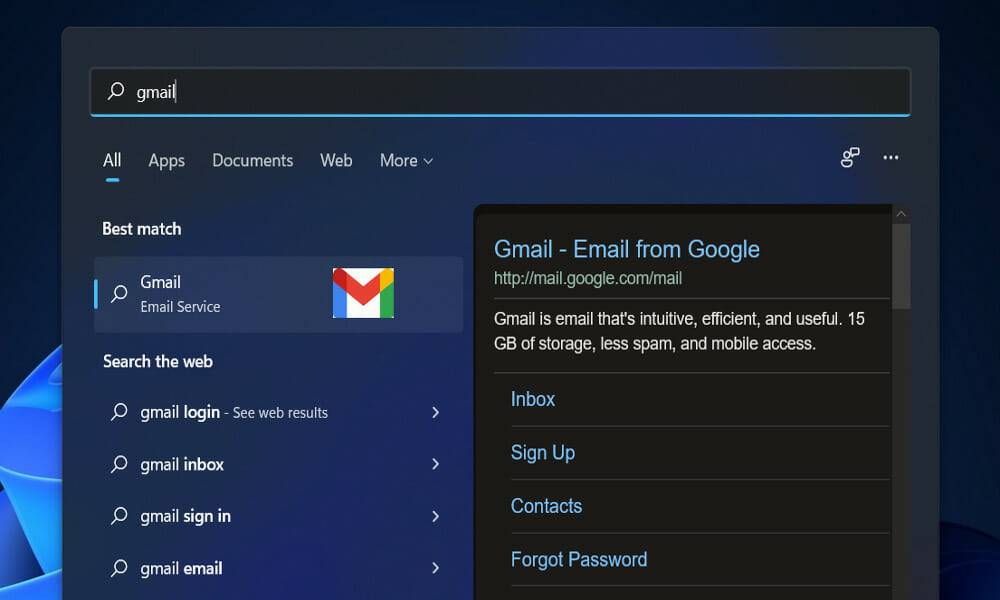Click search icon beside Gmail best match

(x=119, y=293)
